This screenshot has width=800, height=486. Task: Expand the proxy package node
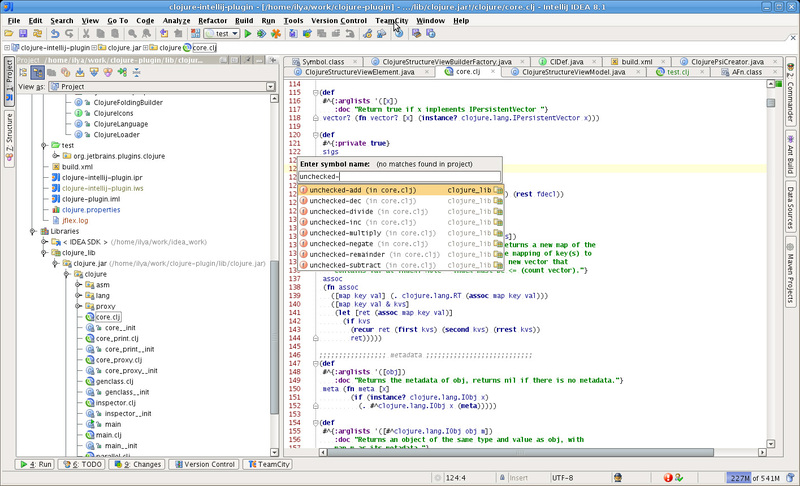(78, 306)
